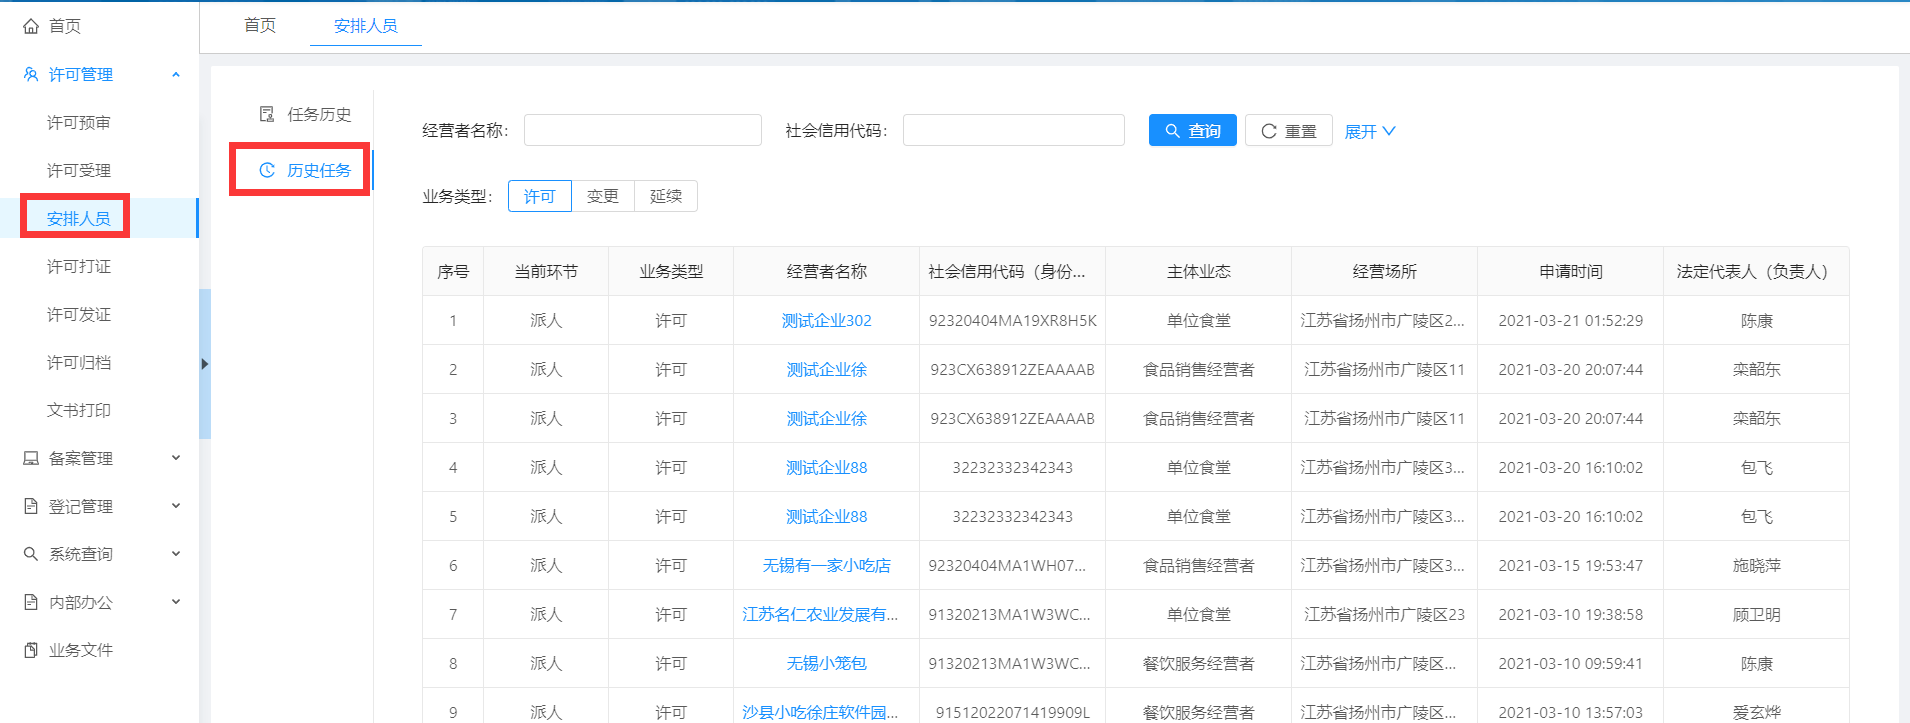Select the 延续 business type option

point(665,196)
